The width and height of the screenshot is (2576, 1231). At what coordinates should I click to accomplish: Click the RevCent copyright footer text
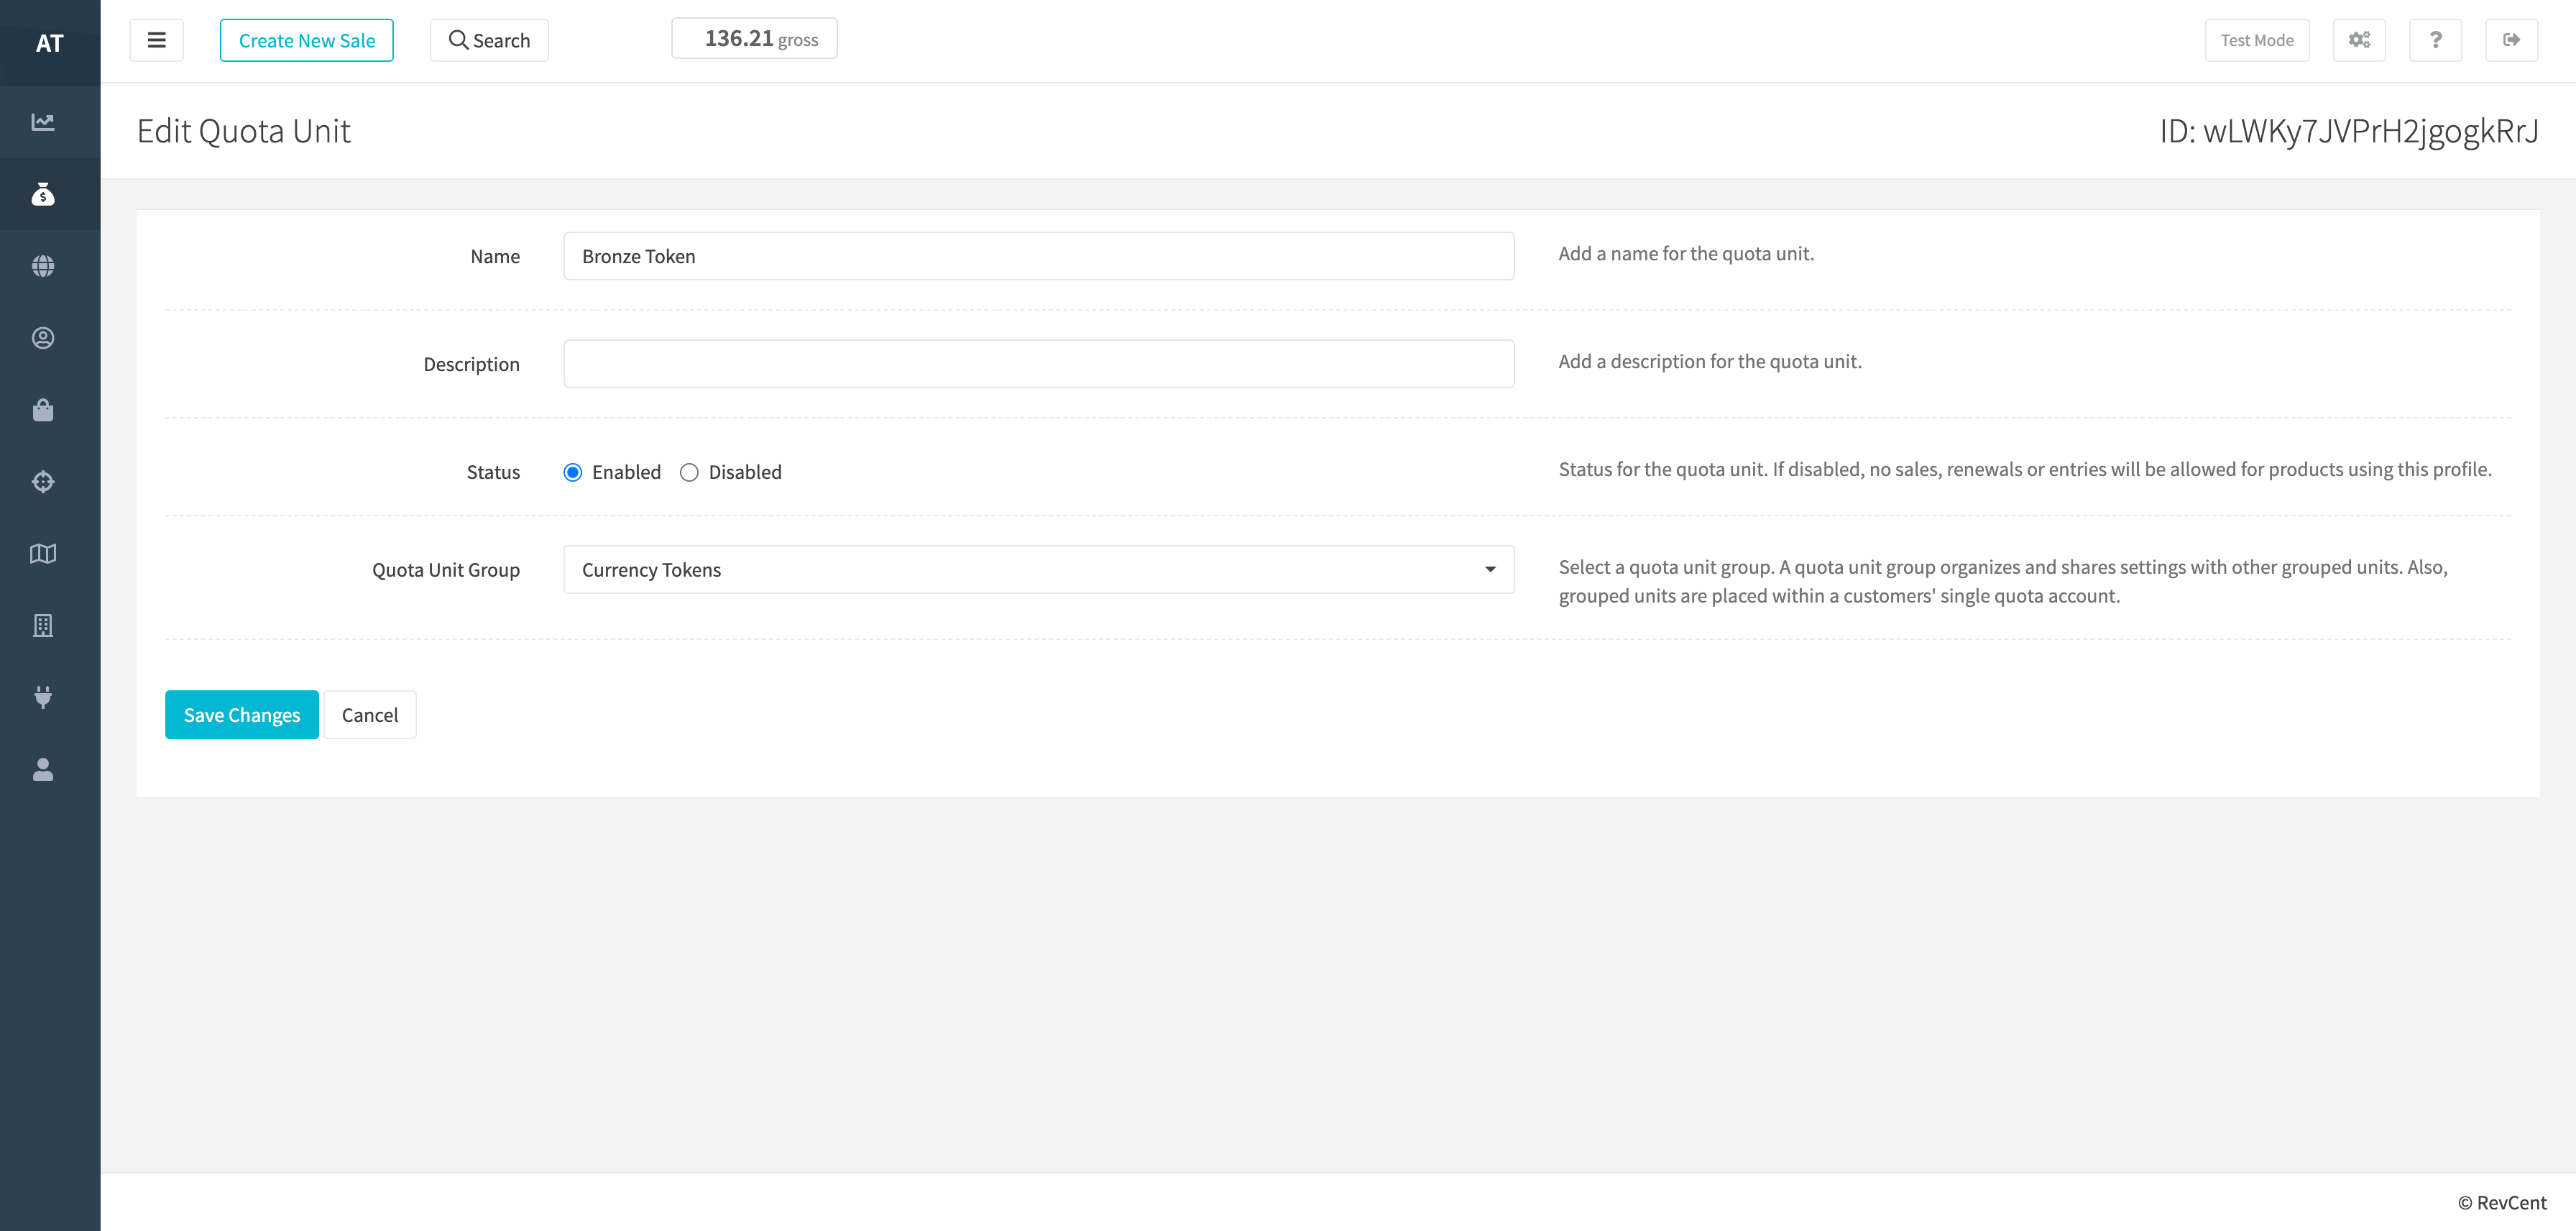(x=2501, y=1203)
